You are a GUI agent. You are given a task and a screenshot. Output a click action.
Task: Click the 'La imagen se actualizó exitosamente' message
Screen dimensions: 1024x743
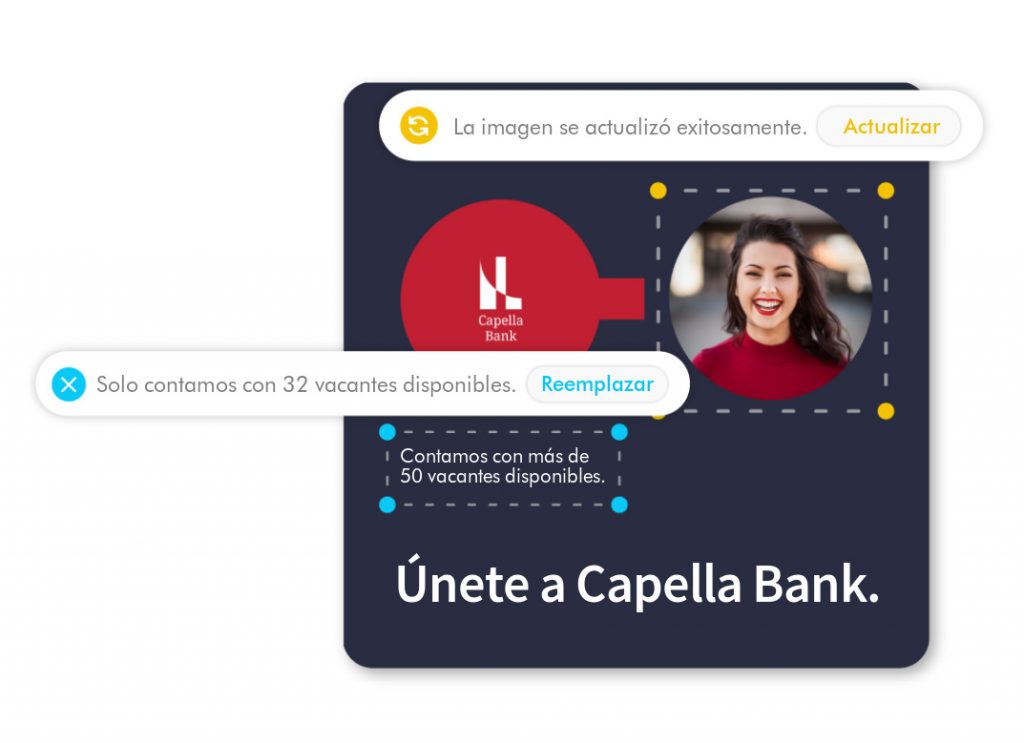[630, 127]
